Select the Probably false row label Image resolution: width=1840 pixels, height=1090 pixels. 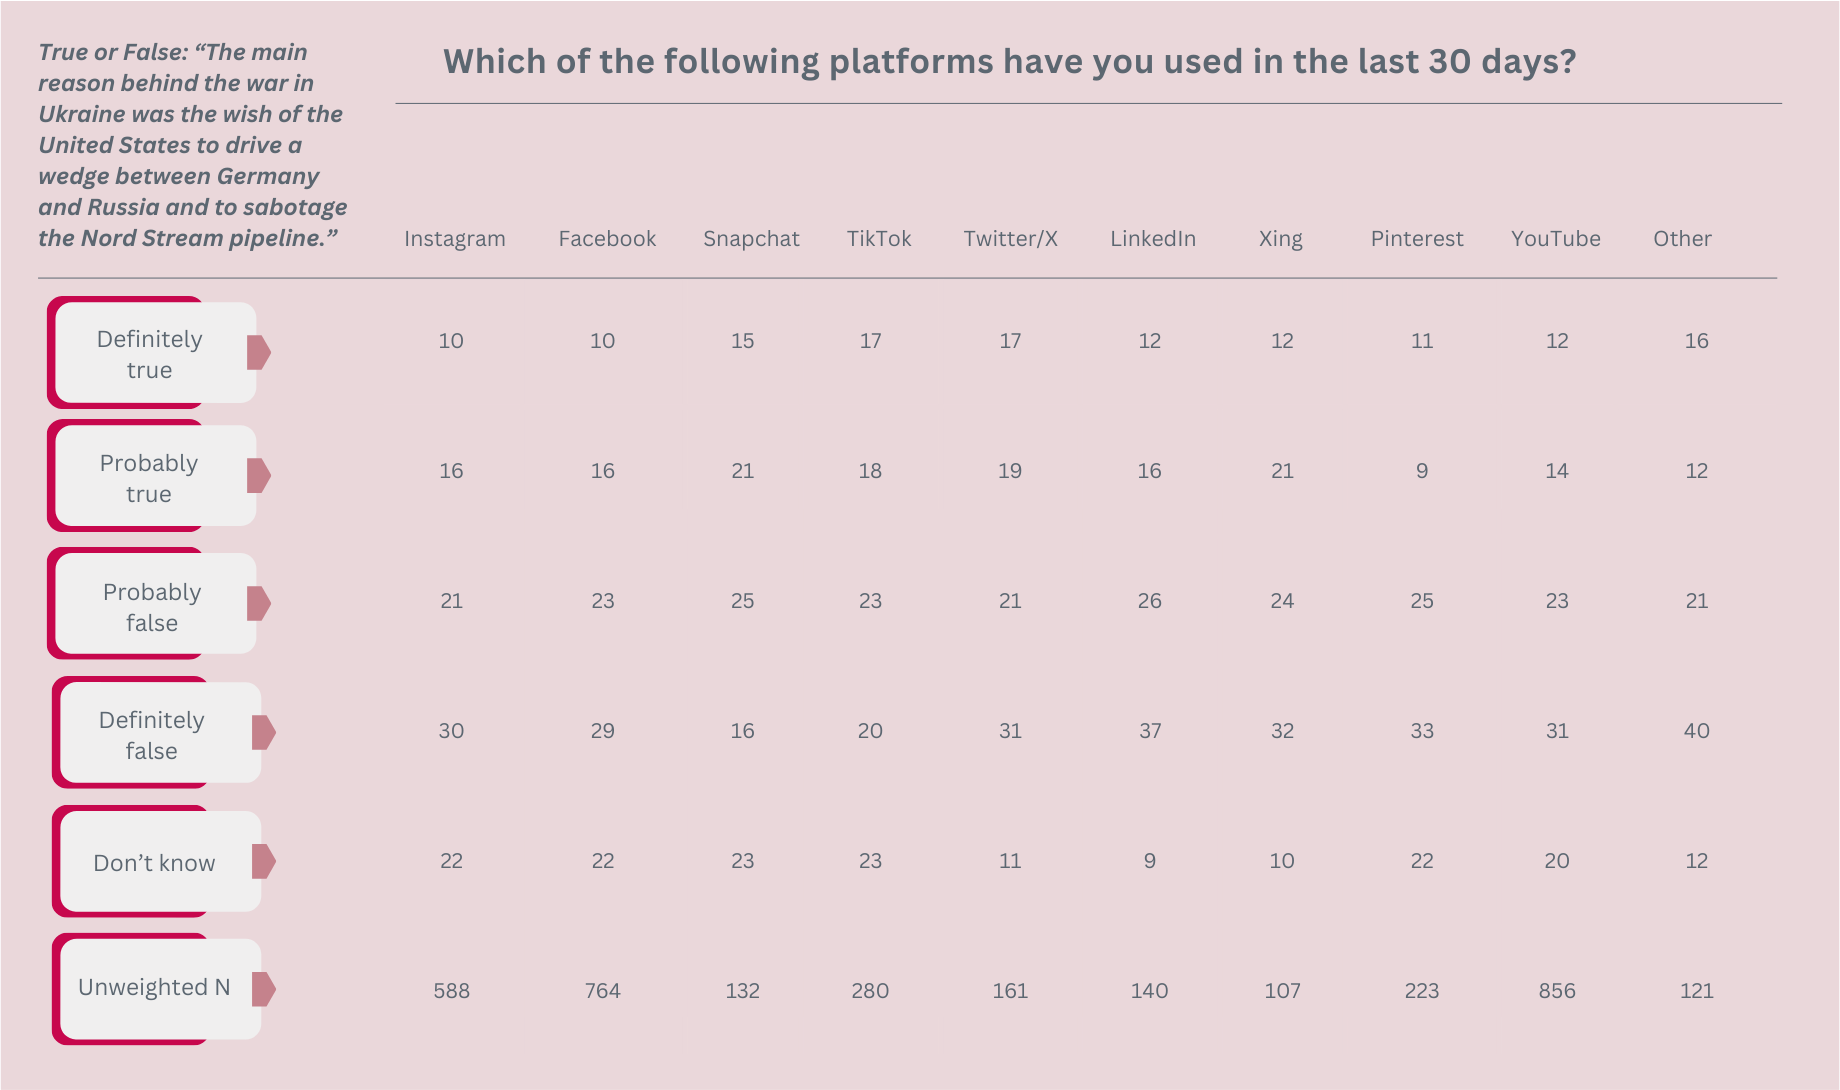click(x=152, y=607)
